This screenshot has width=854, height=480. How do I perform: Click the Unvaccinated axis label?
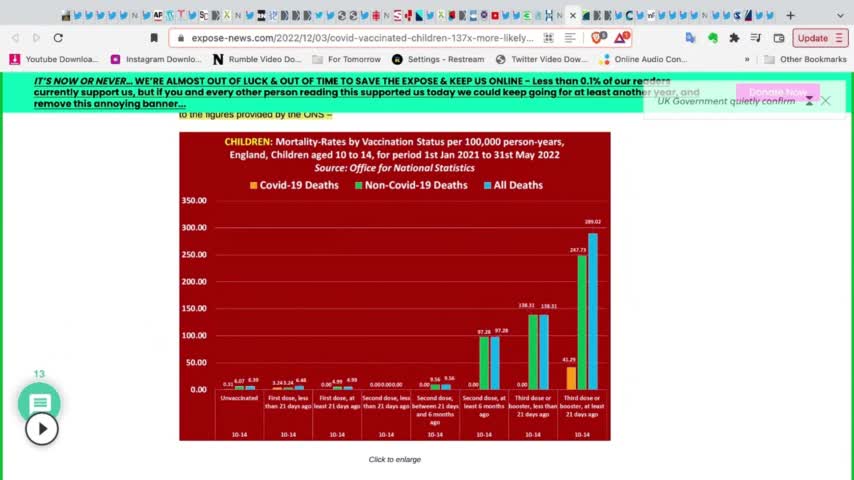click(239, 398)
